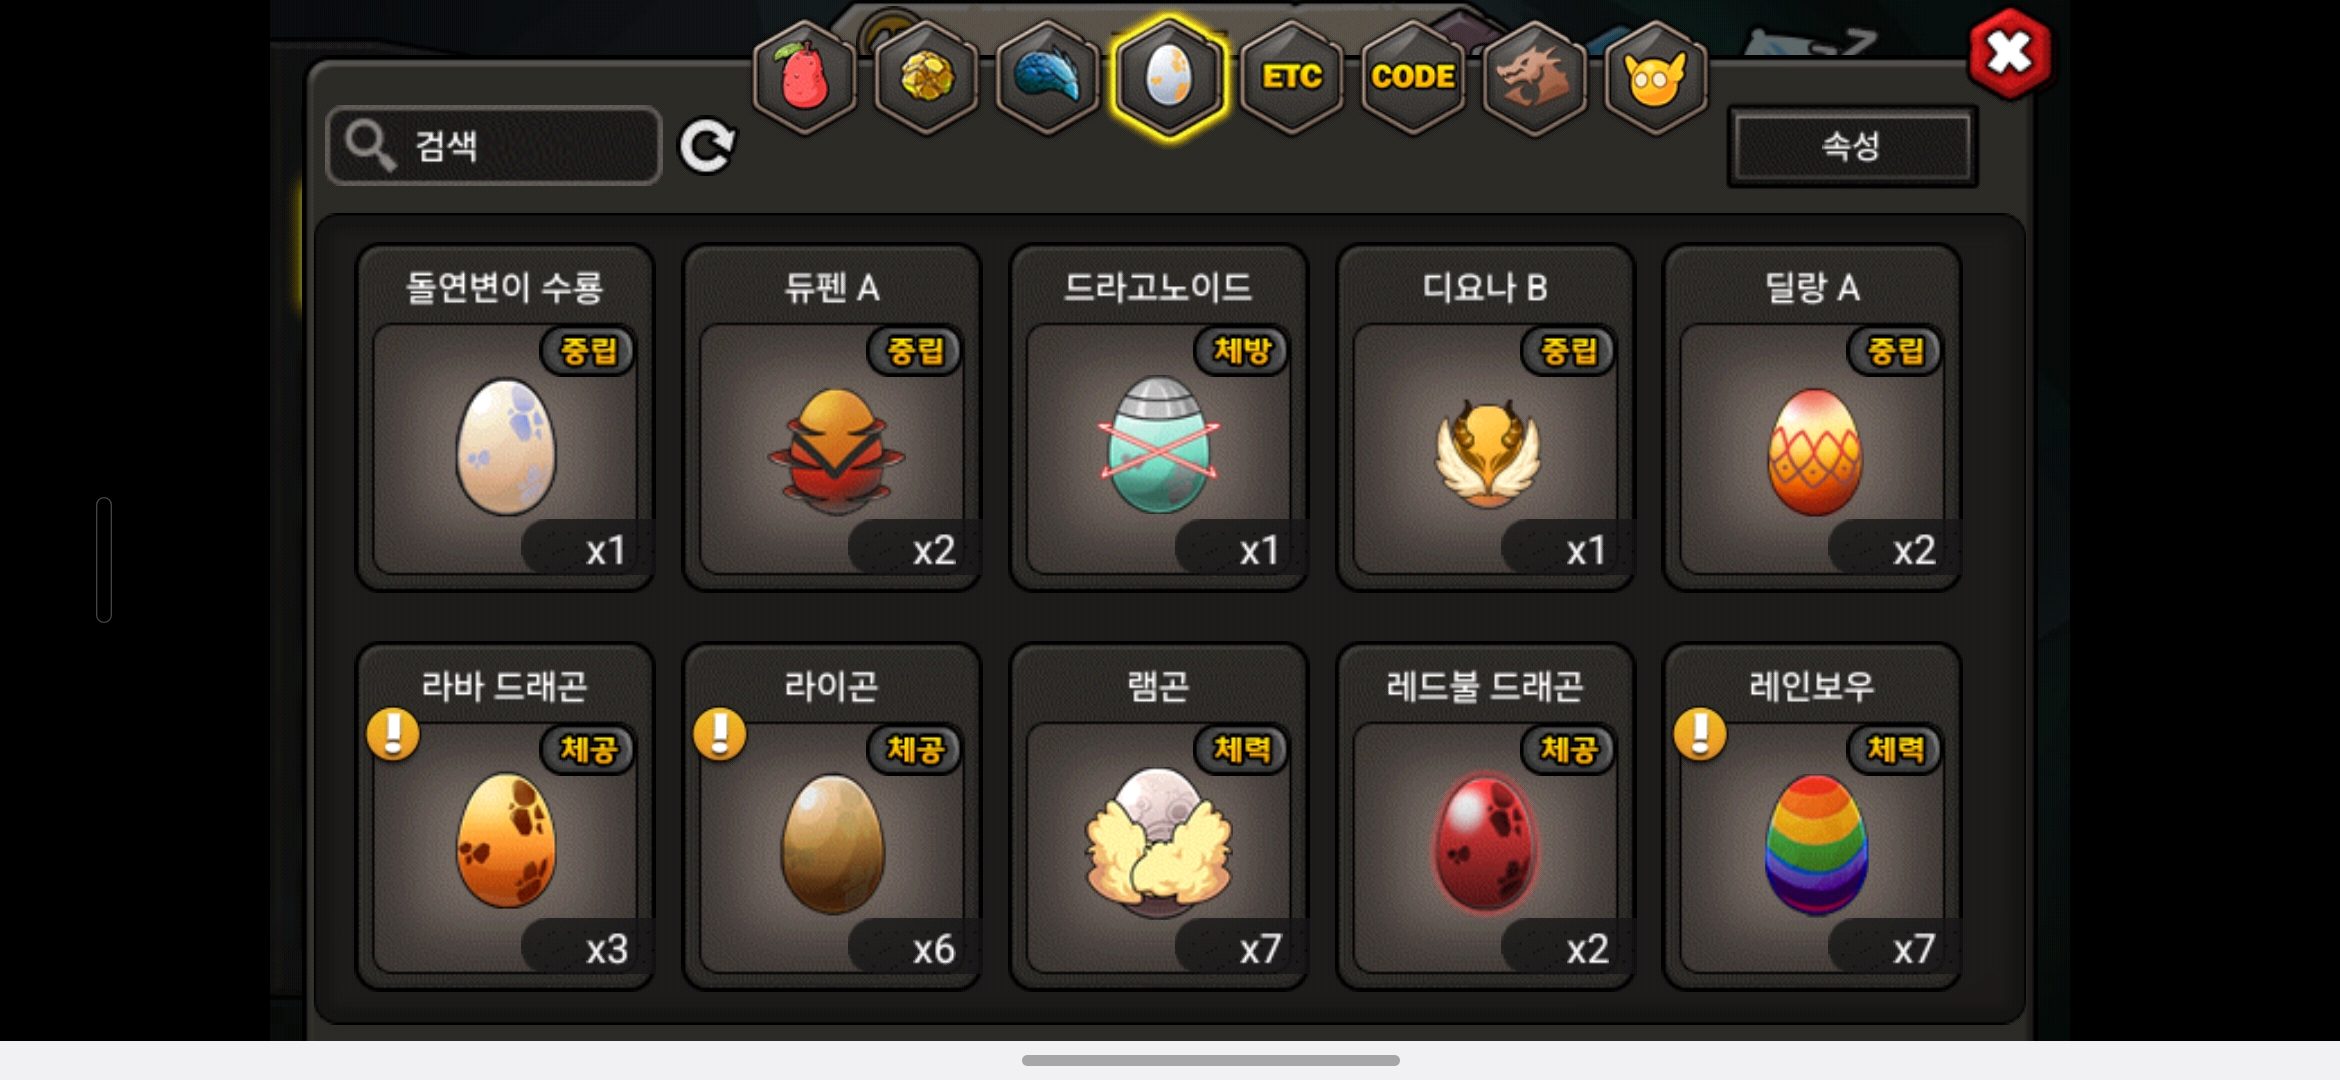
Task: Click the alert badge on 라바 드래곤
Action: pyautogui.click(x=393, y=735)
